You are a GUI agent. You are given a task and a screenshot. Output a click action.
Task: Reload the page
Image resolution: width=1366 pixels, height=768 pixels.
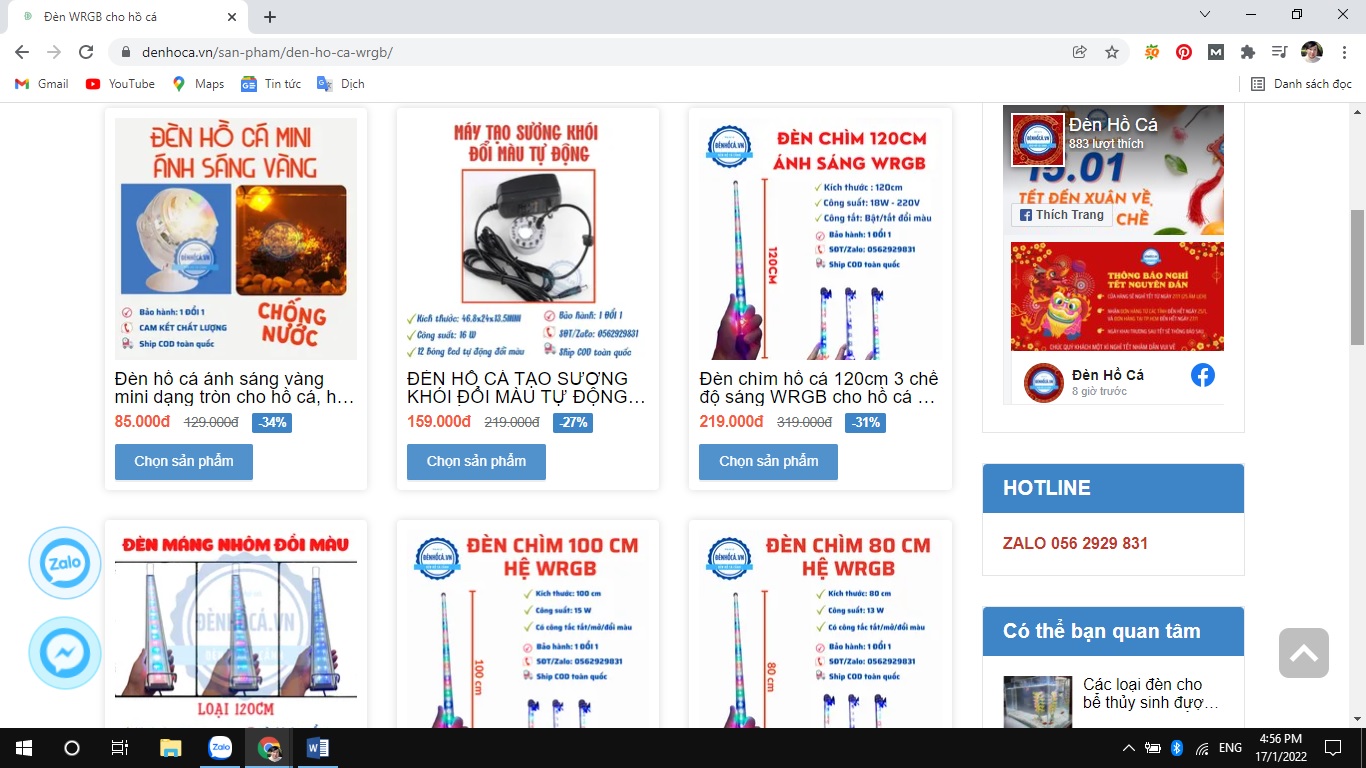(86, 52)
